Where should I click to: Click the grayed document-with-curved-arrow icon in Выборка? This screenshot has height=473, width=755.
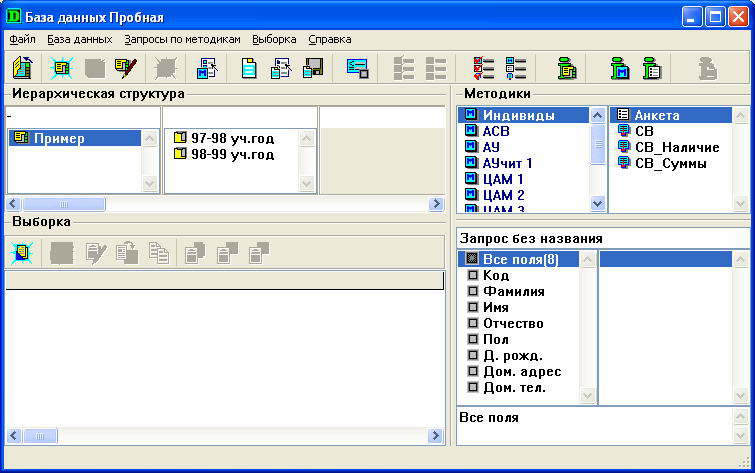(127, 252)
